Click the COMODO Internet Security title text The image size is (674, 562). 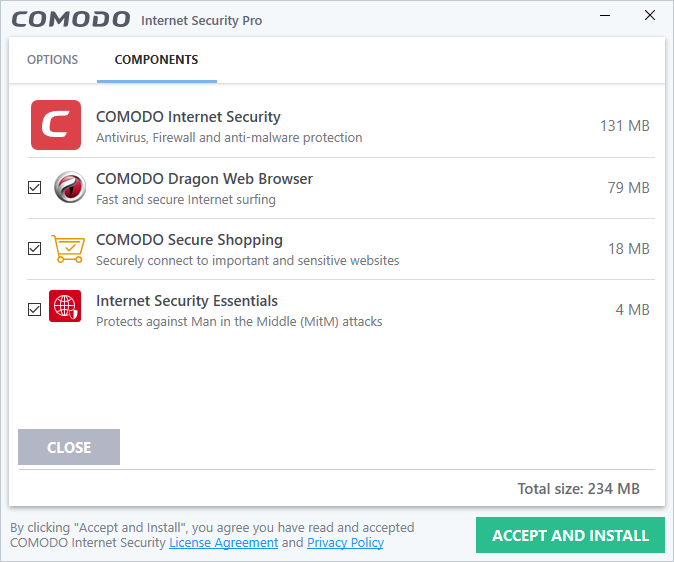188,117
